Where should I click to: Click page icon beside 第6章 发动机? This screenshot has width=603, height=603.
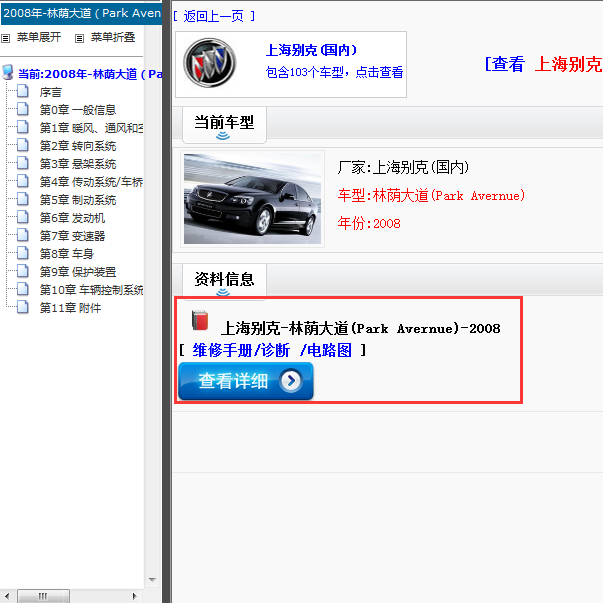(23, 217)
